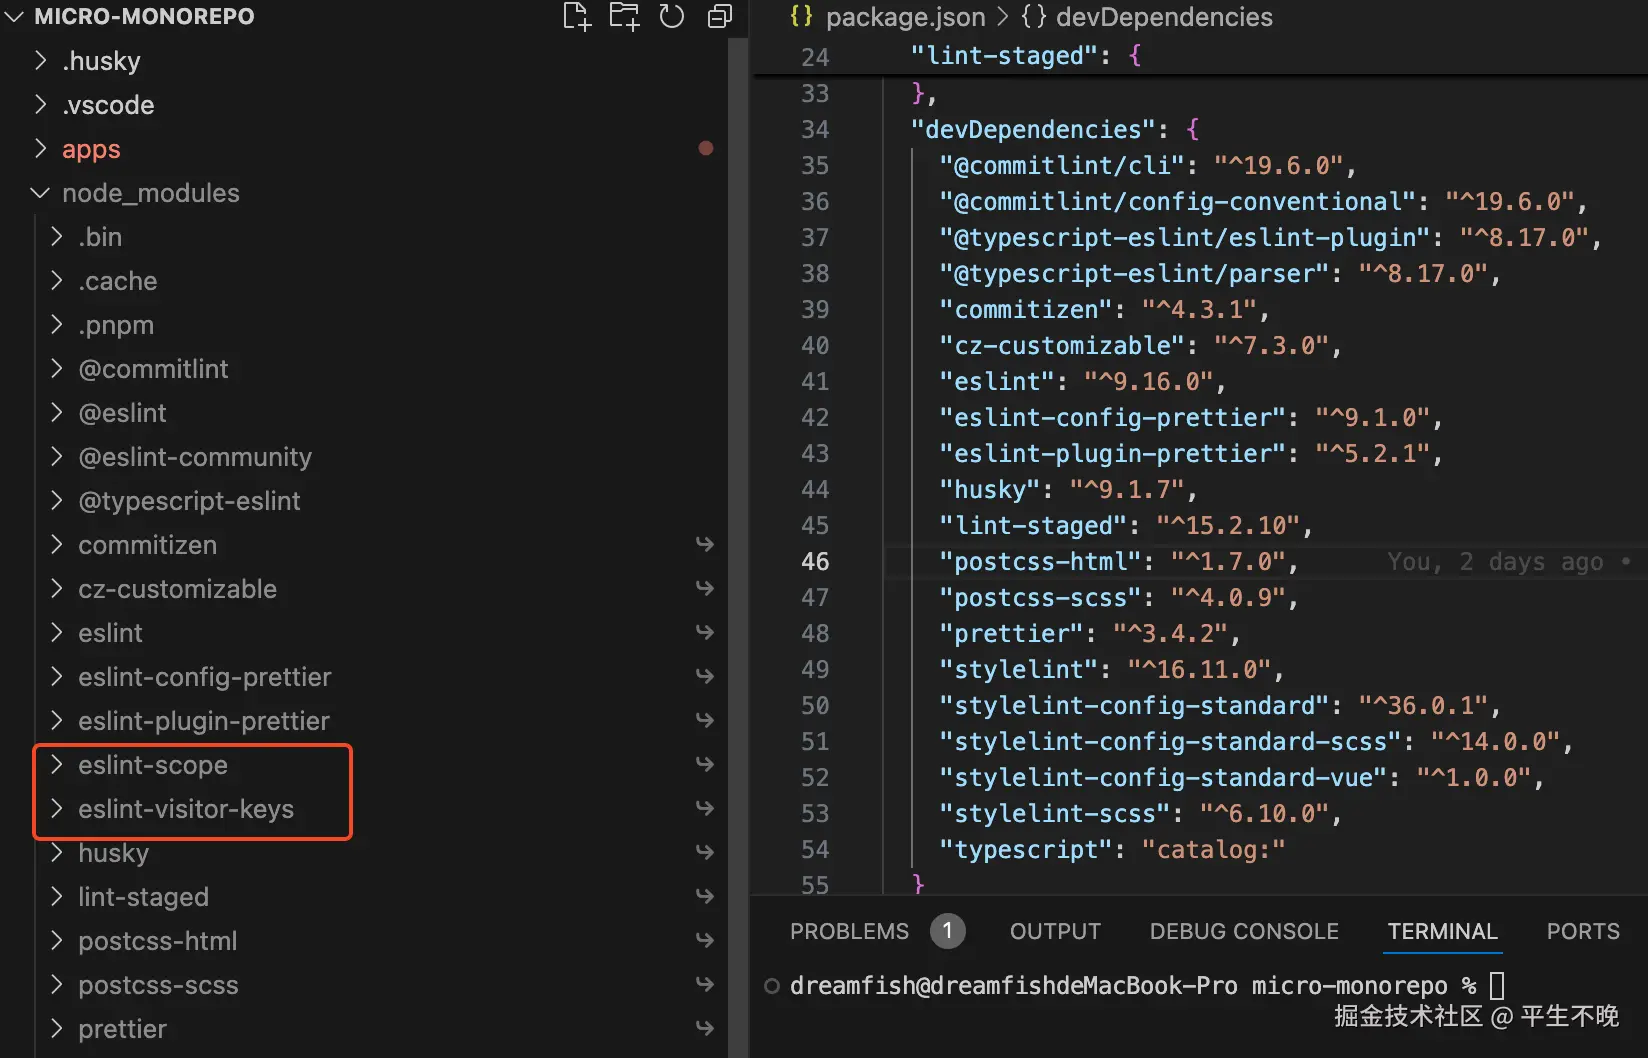Click the symlink arrow icon beside cz-customizable

coord(705,588)
